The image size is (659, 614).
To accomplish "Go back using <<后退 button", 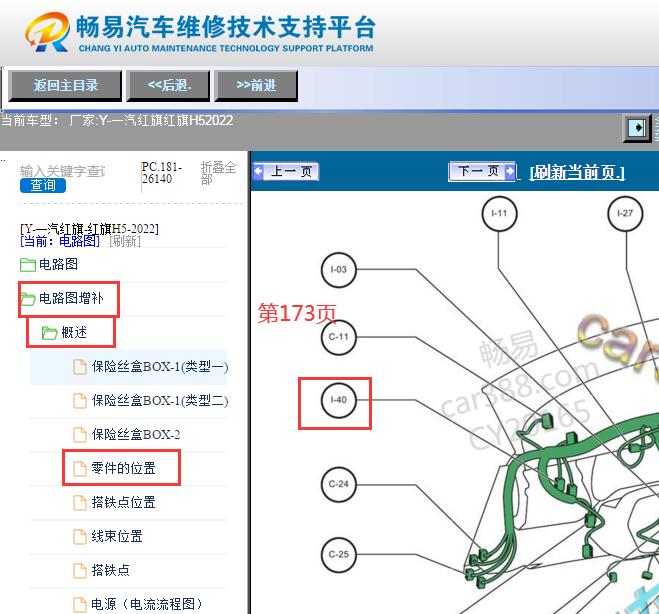I will tap(168, 86).
